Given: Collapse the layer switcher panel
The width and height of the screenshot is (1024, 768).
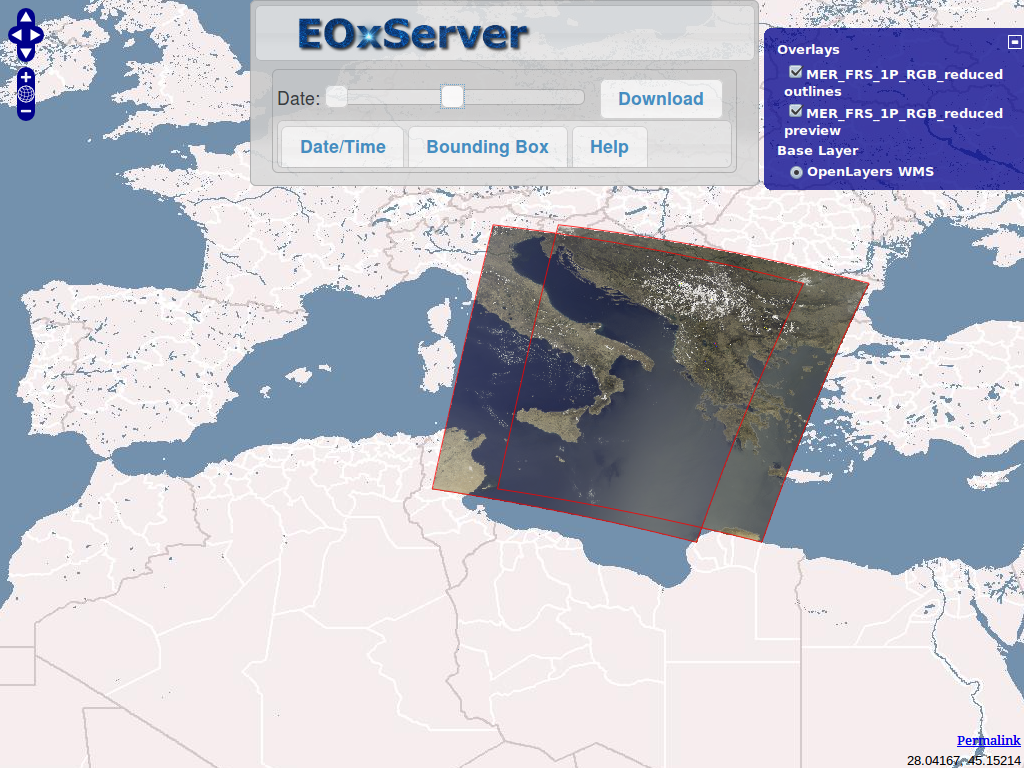Looking at the screenshot, I should click(x=1014, y=42).
